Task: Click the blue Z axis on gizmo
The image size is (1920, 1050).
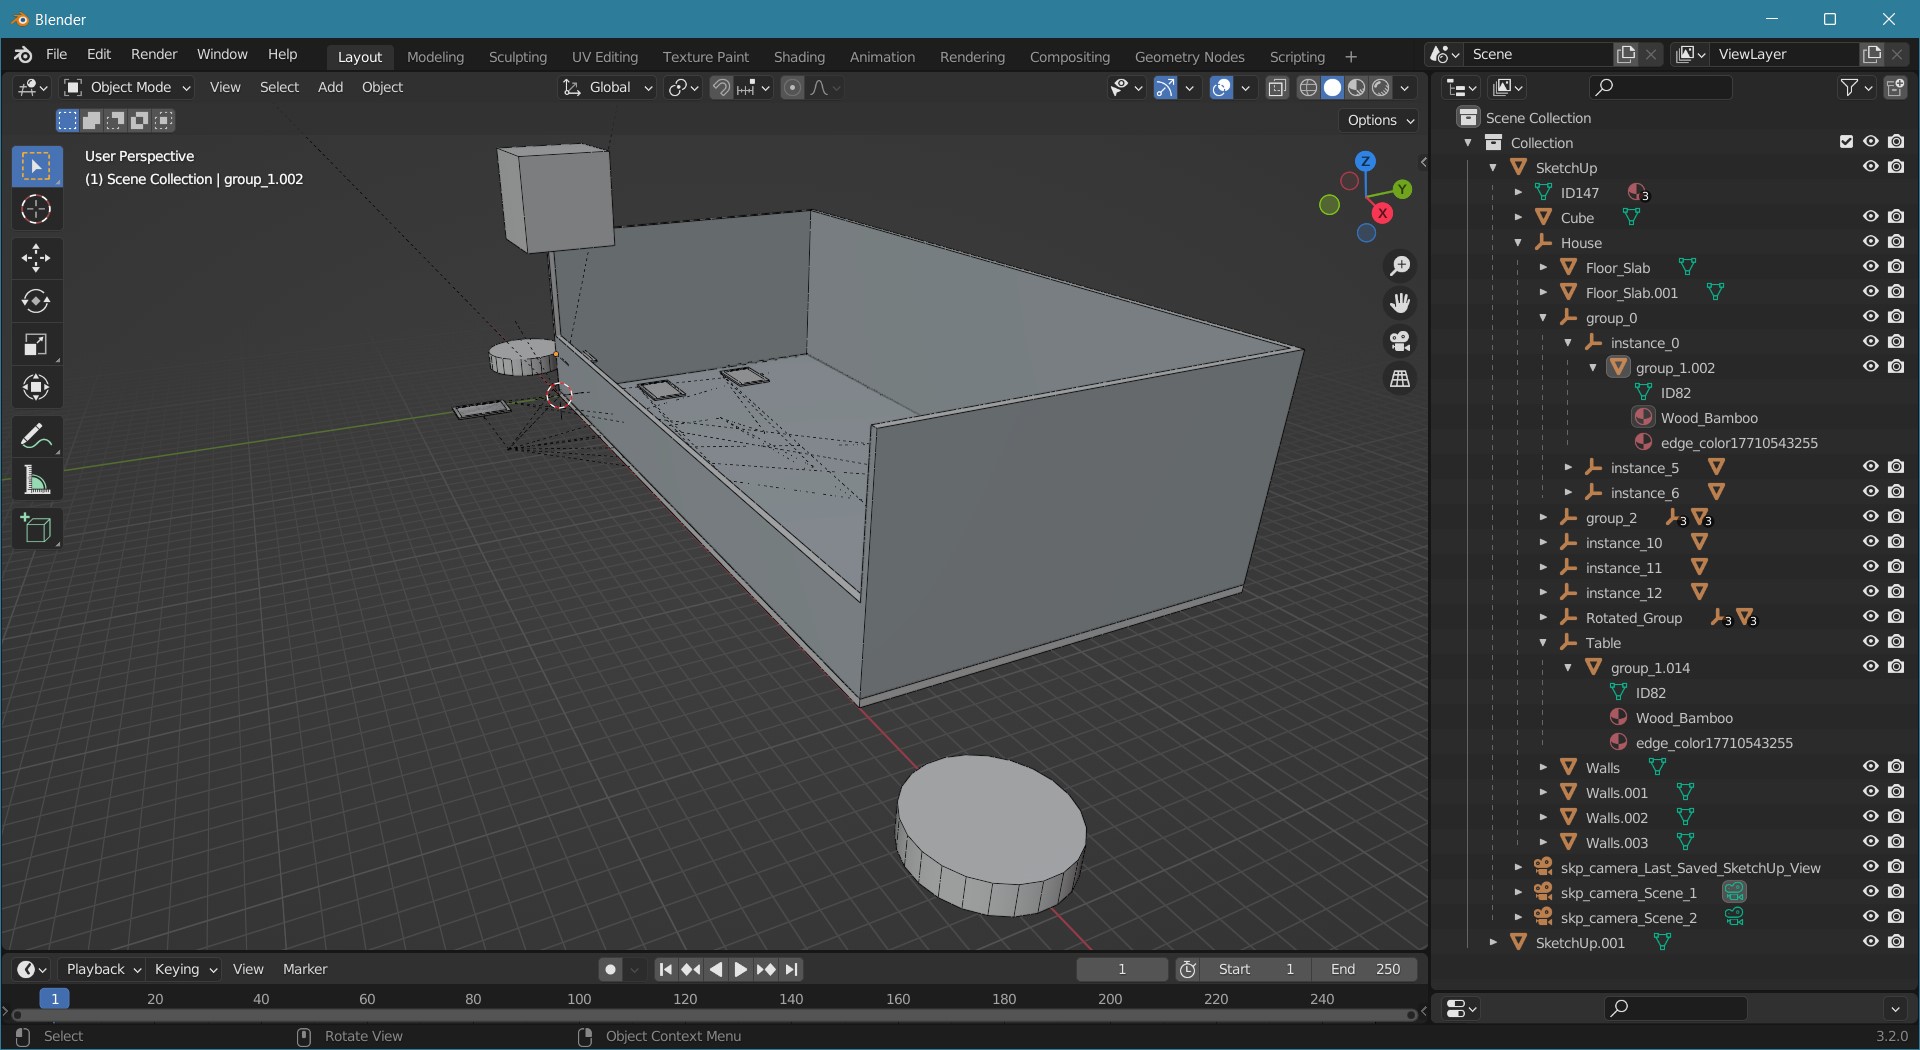Action: click(x=1365, y=161)
